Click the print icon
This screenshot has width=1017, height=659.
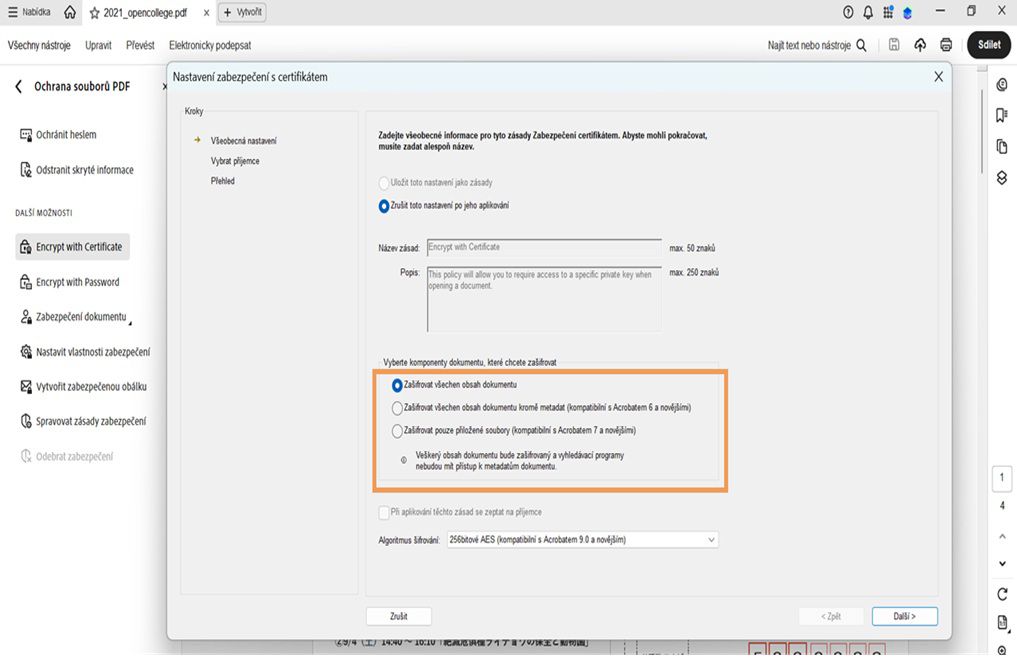pyautogui.click(x=946, y=45)
